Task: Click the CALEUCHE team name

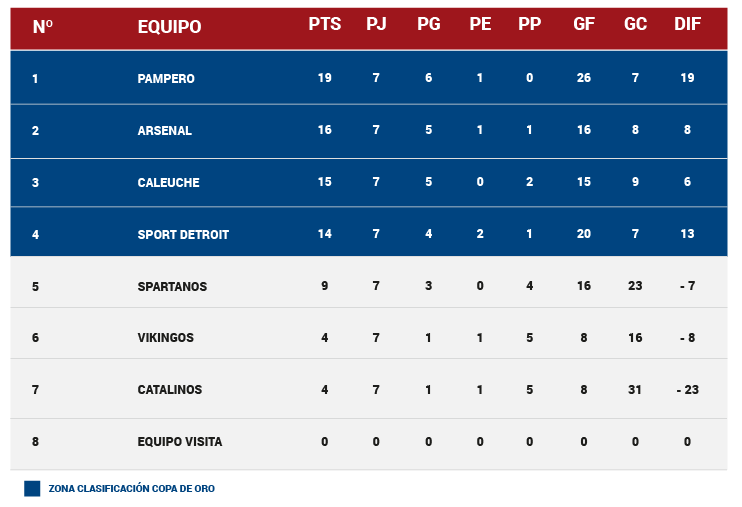Action: 168,183
